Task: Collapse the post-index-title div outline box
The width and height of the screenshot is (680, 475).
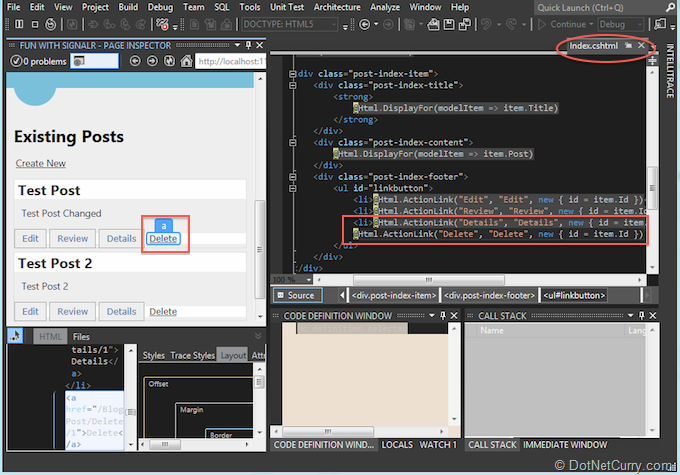Action: point(293,85)
